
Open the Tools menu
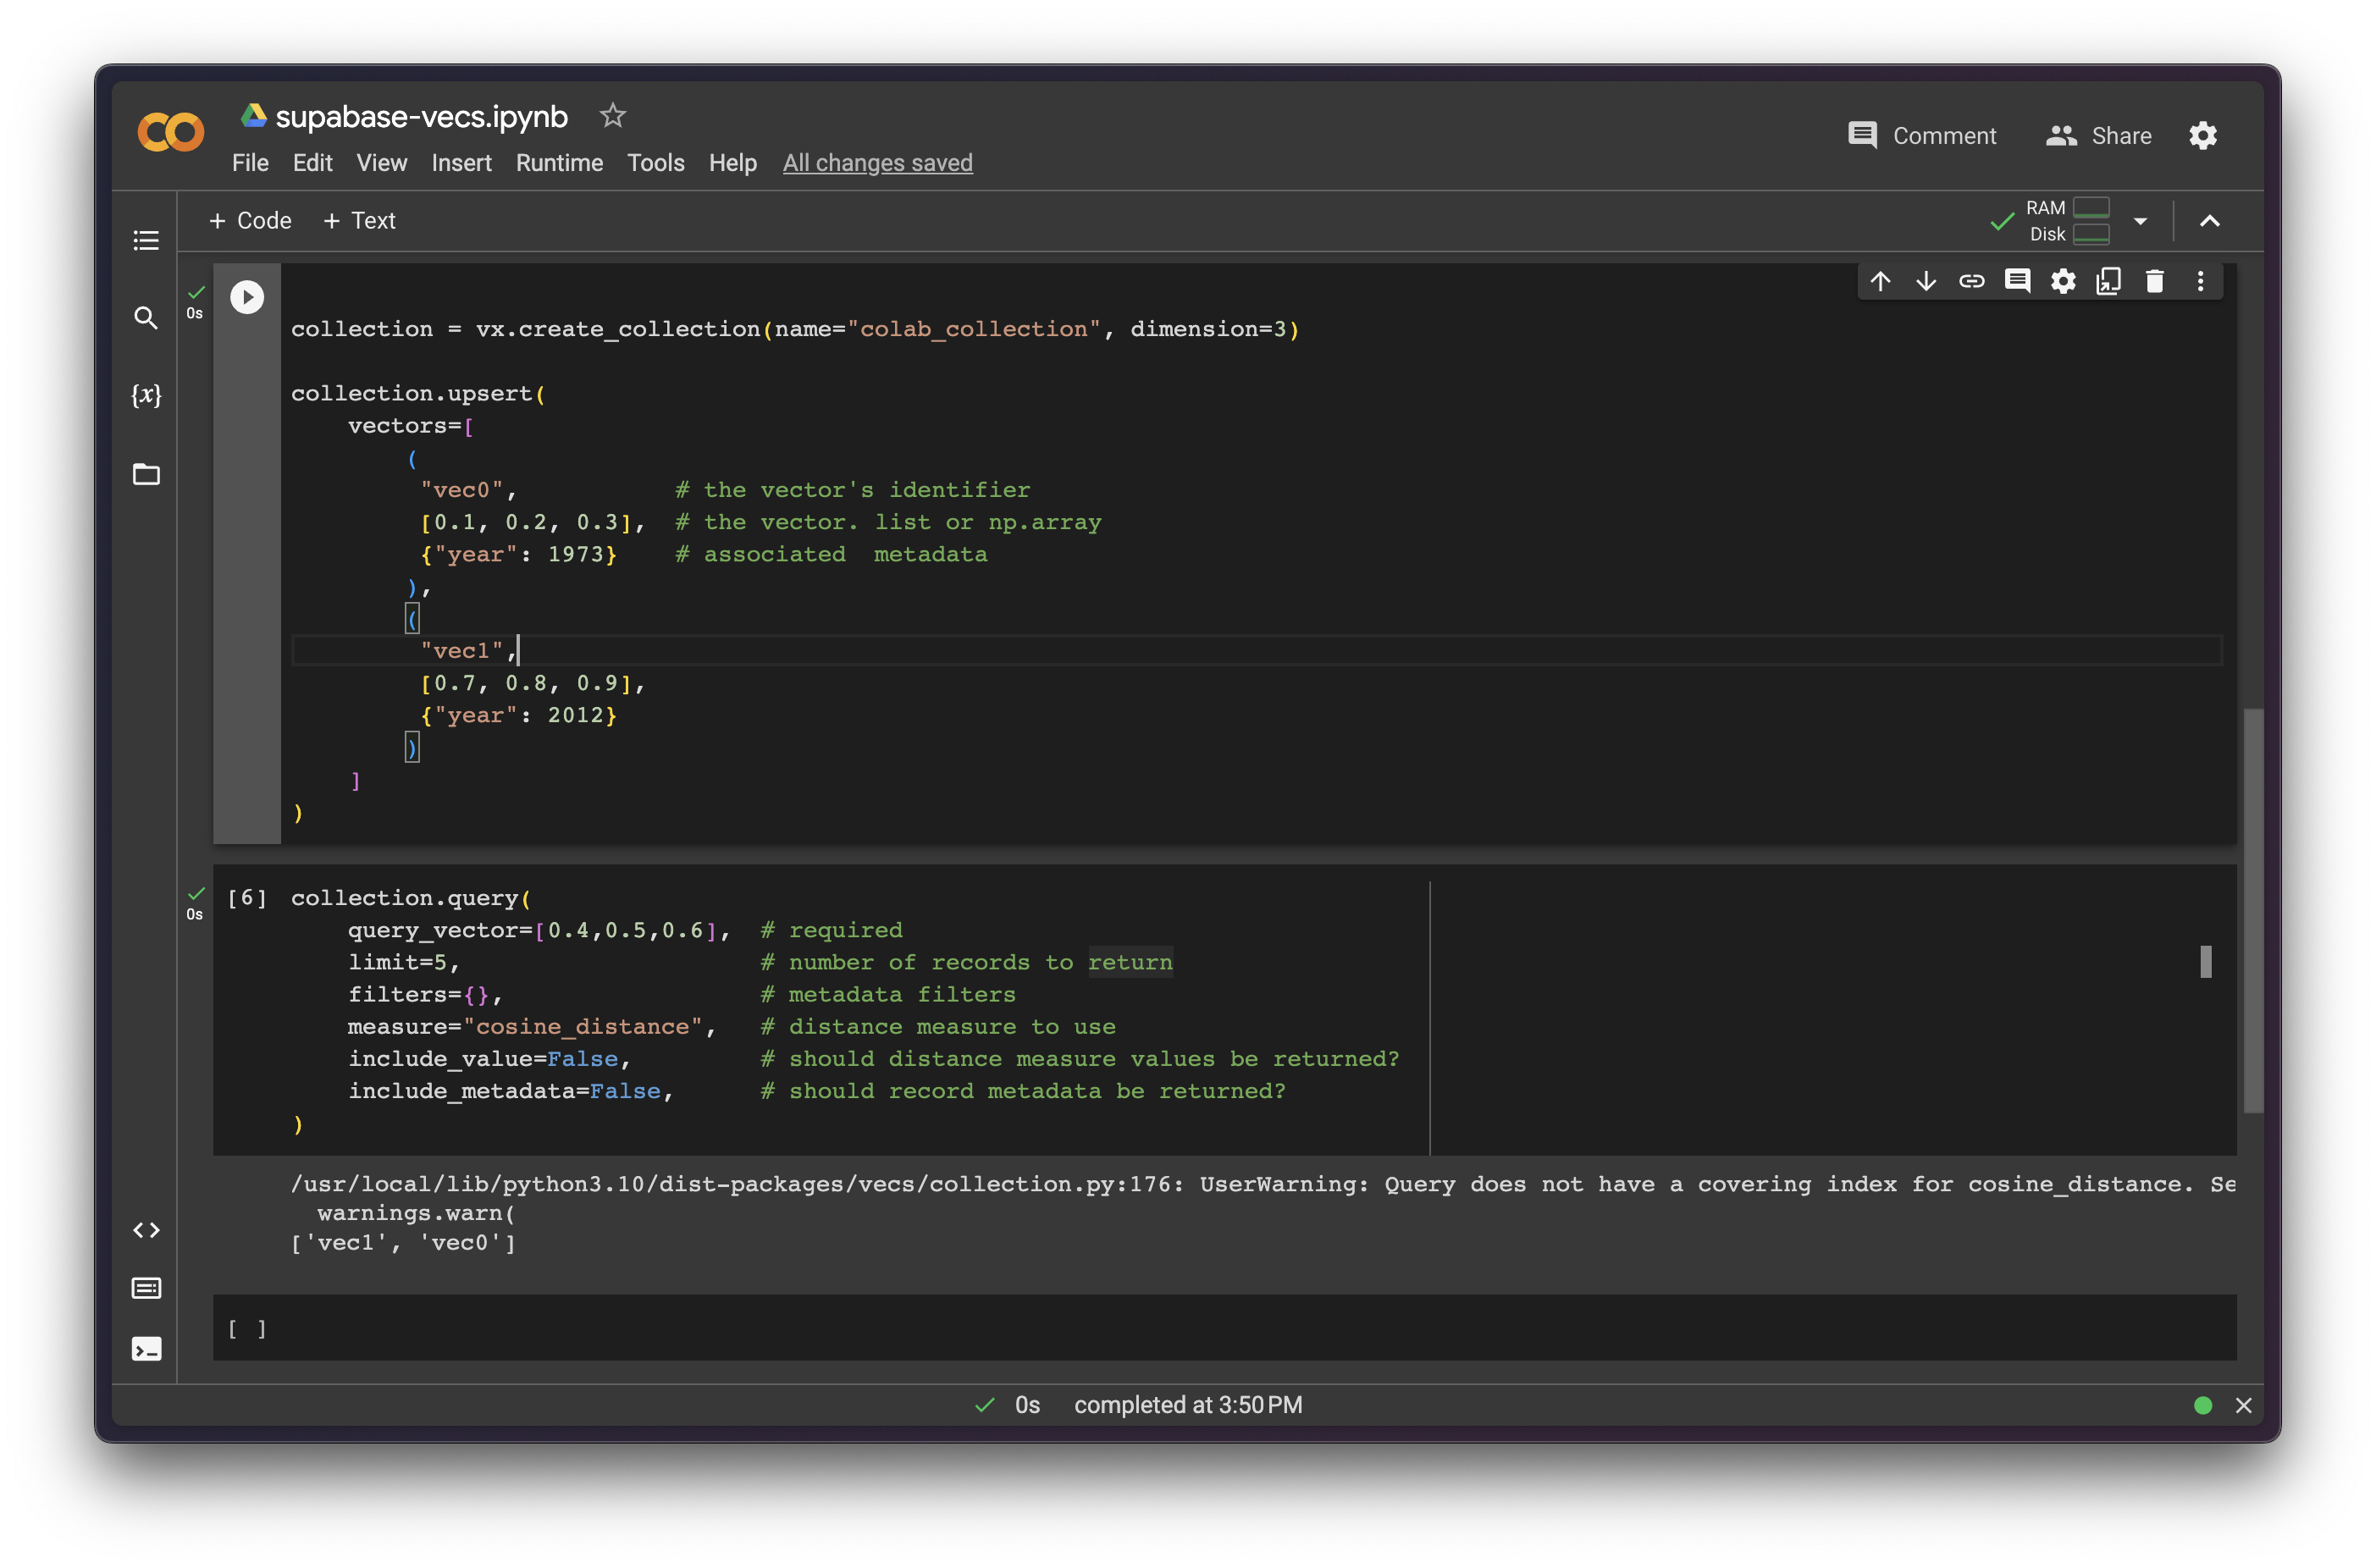click(655, 163)
